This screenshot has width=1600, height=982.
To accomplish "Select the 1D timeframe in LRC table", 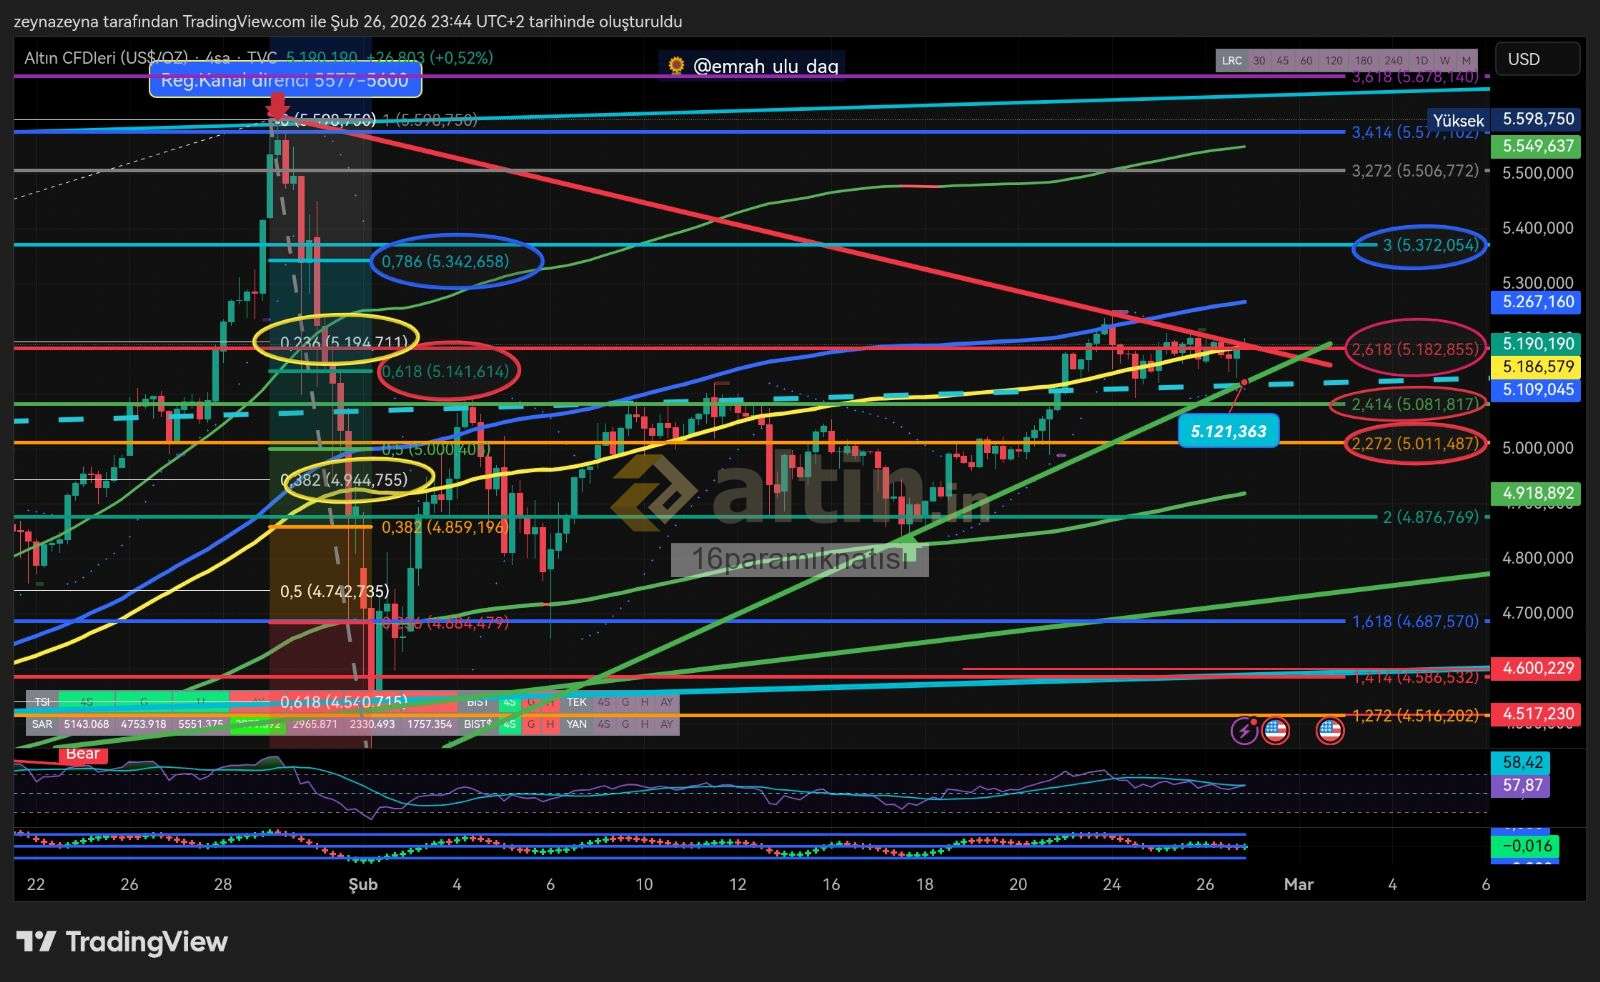I will (1421, 61).
